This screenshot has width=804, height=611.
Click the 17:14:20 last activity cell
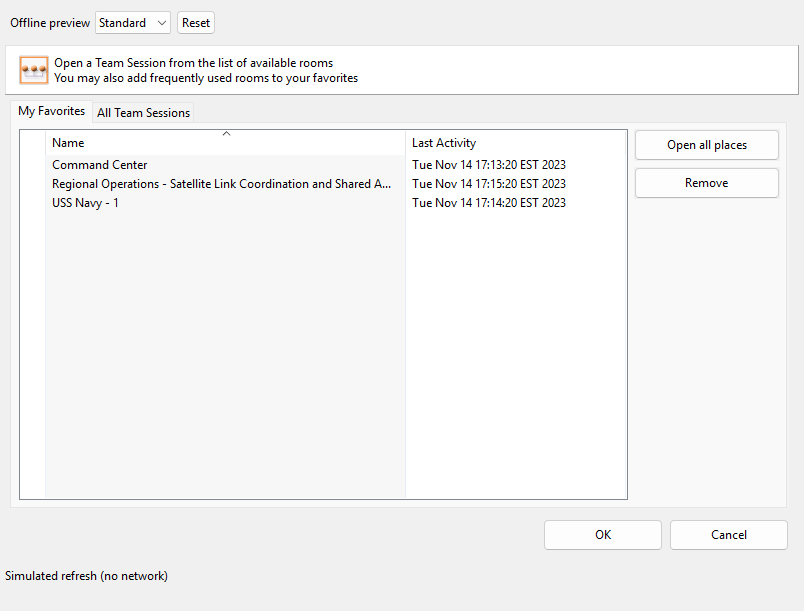point(489,203)
